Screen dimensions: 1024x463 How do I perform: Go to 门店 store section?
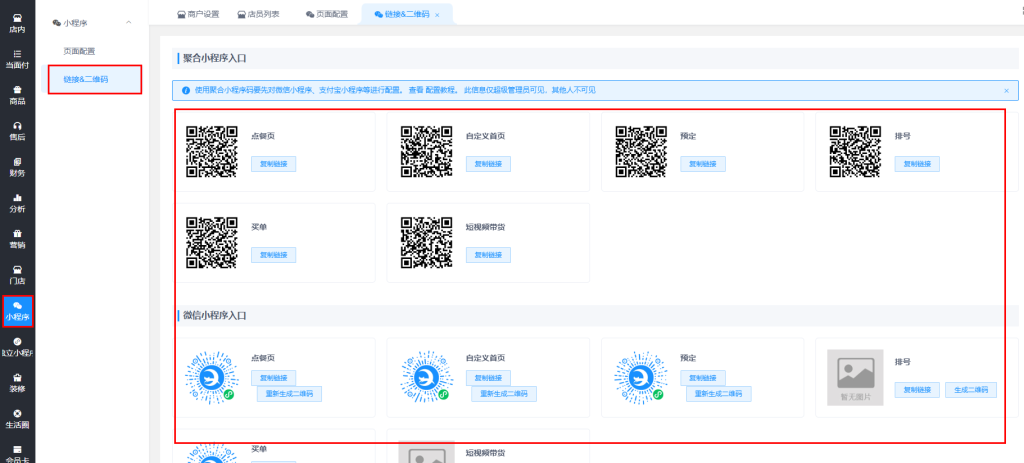point(17,274)
